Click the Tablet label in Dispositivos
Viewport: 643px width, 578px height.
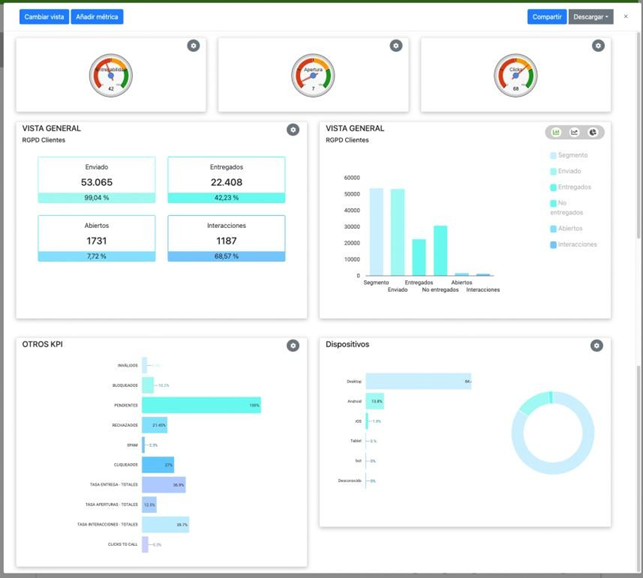pos(356,441)
